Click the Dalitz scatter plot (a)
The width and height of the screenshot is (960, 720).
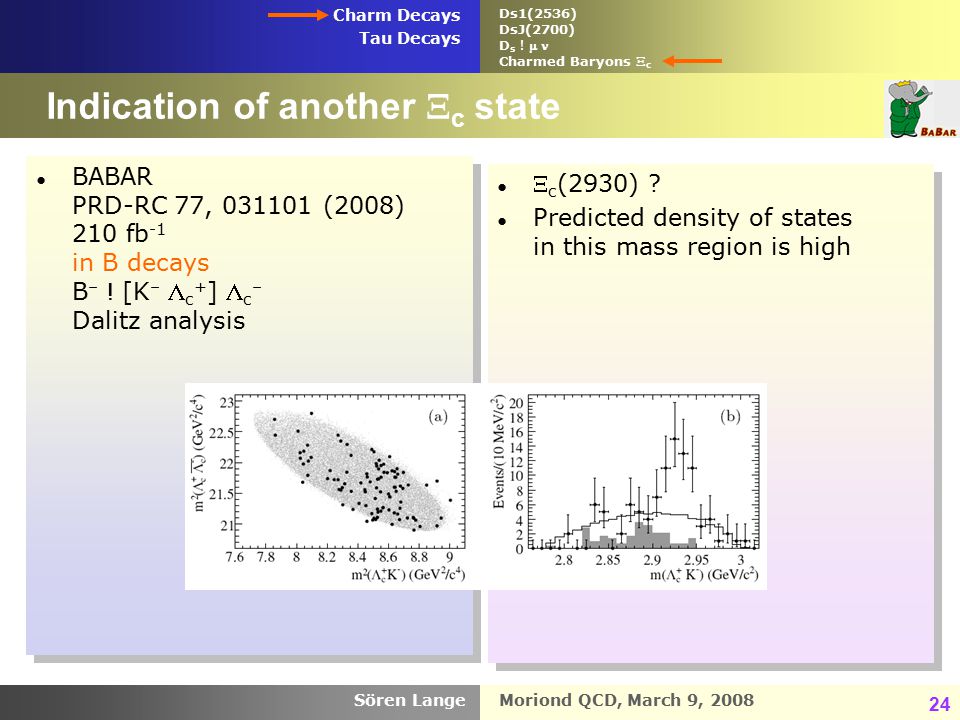(x=350, y=471)
